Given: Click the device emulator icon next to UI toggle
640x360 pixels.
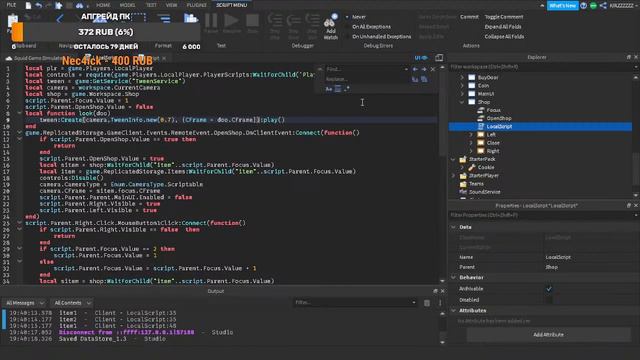Looking at the screenshot, I should pos(439,58).
